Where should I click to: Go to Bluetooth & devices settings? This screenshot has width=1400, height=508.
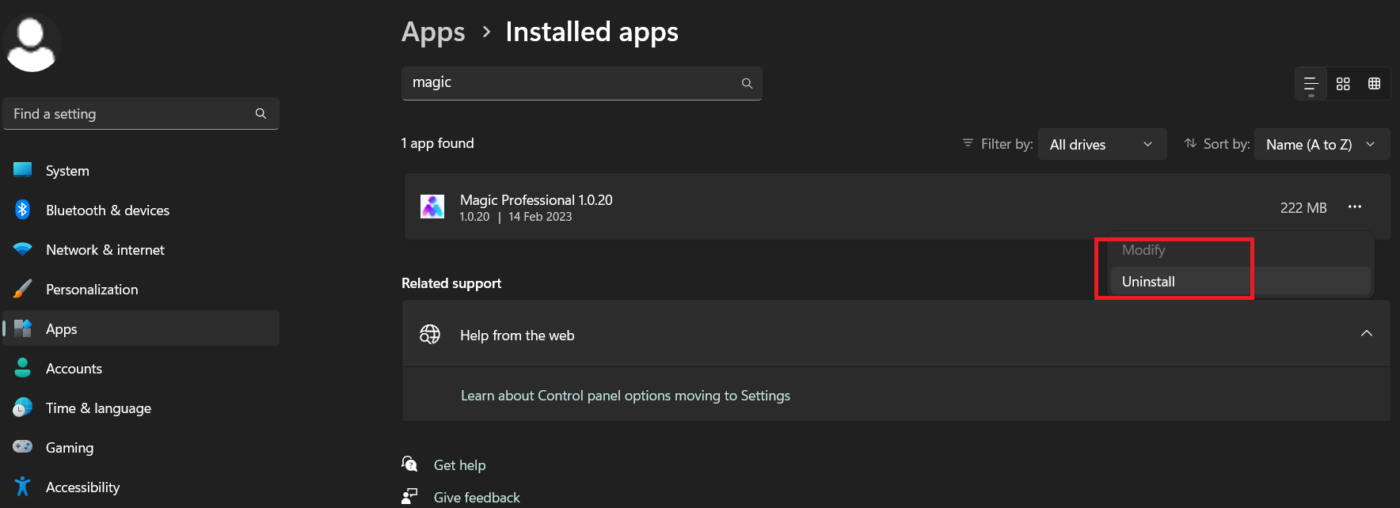107,210
